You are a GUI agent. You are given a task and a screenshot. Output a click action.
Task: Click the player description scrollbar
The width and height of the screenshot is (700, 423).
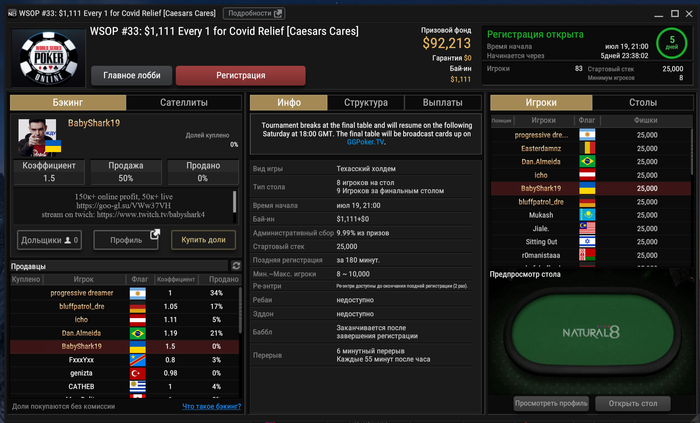click(x=234, y=201)
